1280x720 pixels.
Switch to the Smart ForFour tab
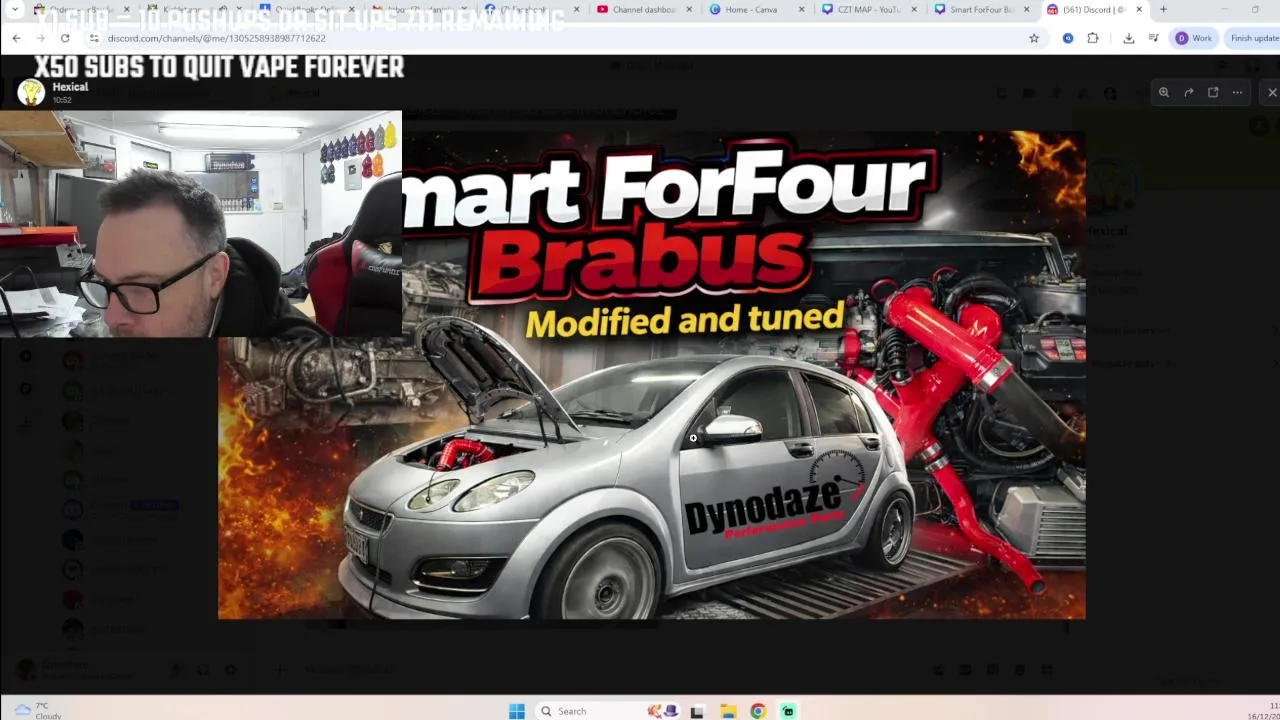pos(981,10)
